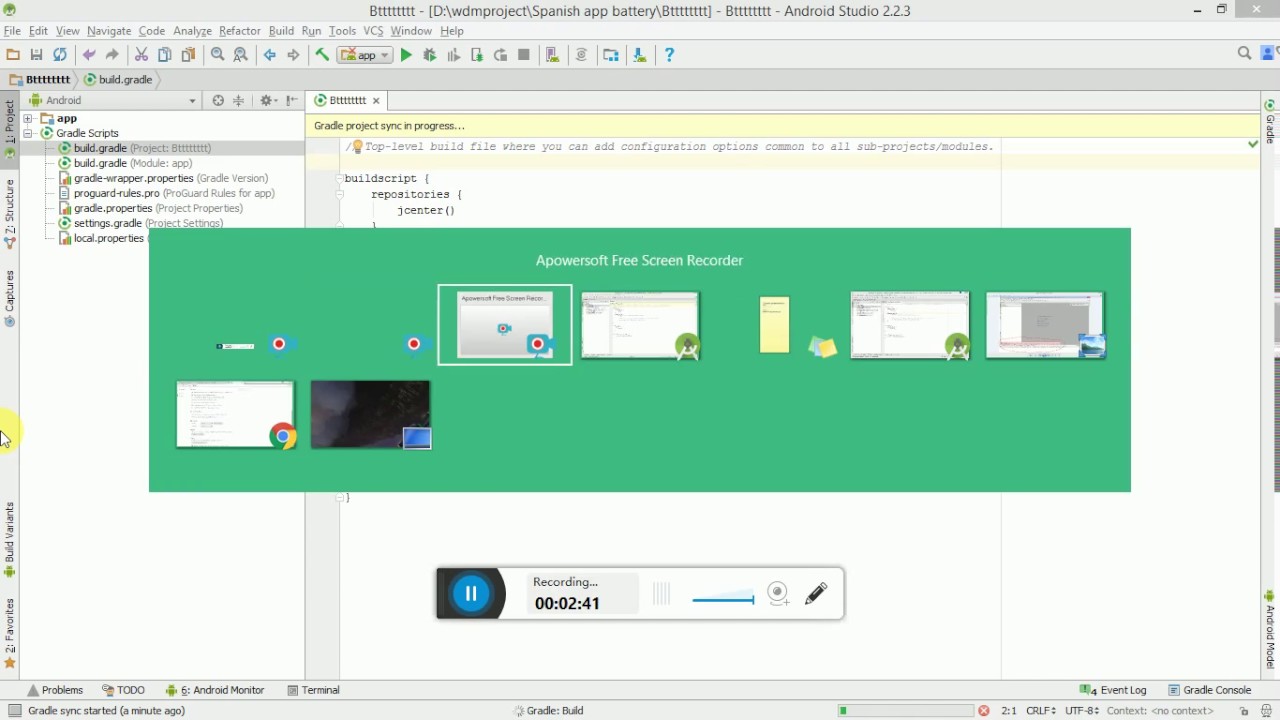Click the blue Help question mark icon
Image resolution: width=1280 pixels, height=720 pixels.
669,55
